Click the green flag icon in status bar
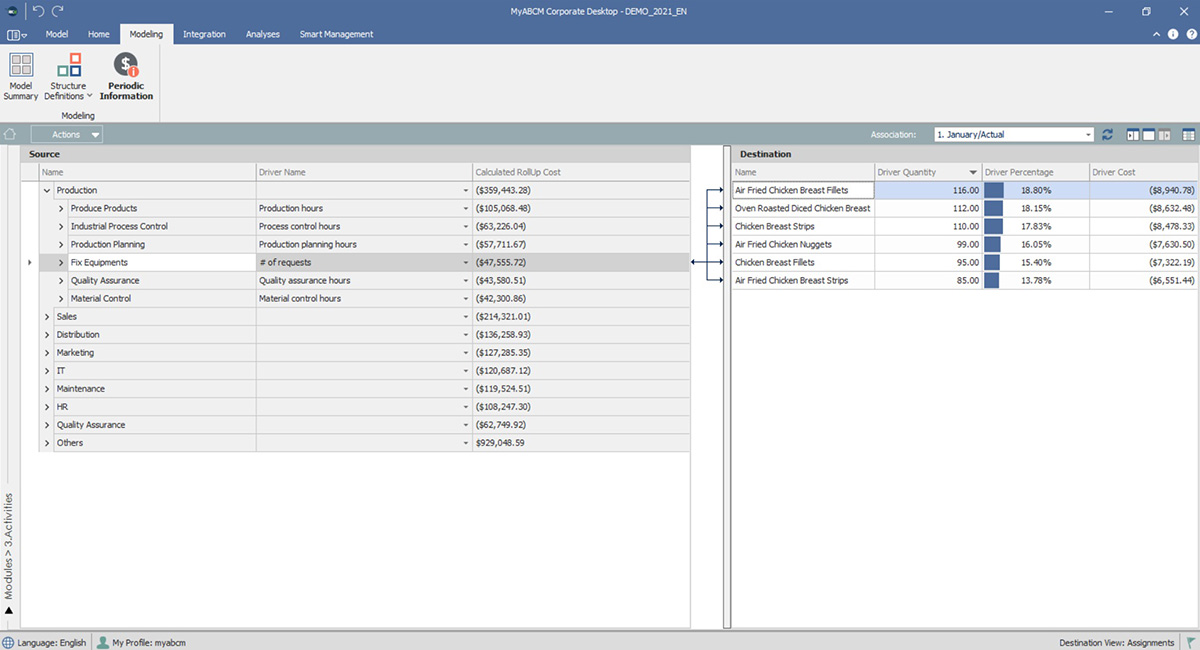 pos(1191,642)
